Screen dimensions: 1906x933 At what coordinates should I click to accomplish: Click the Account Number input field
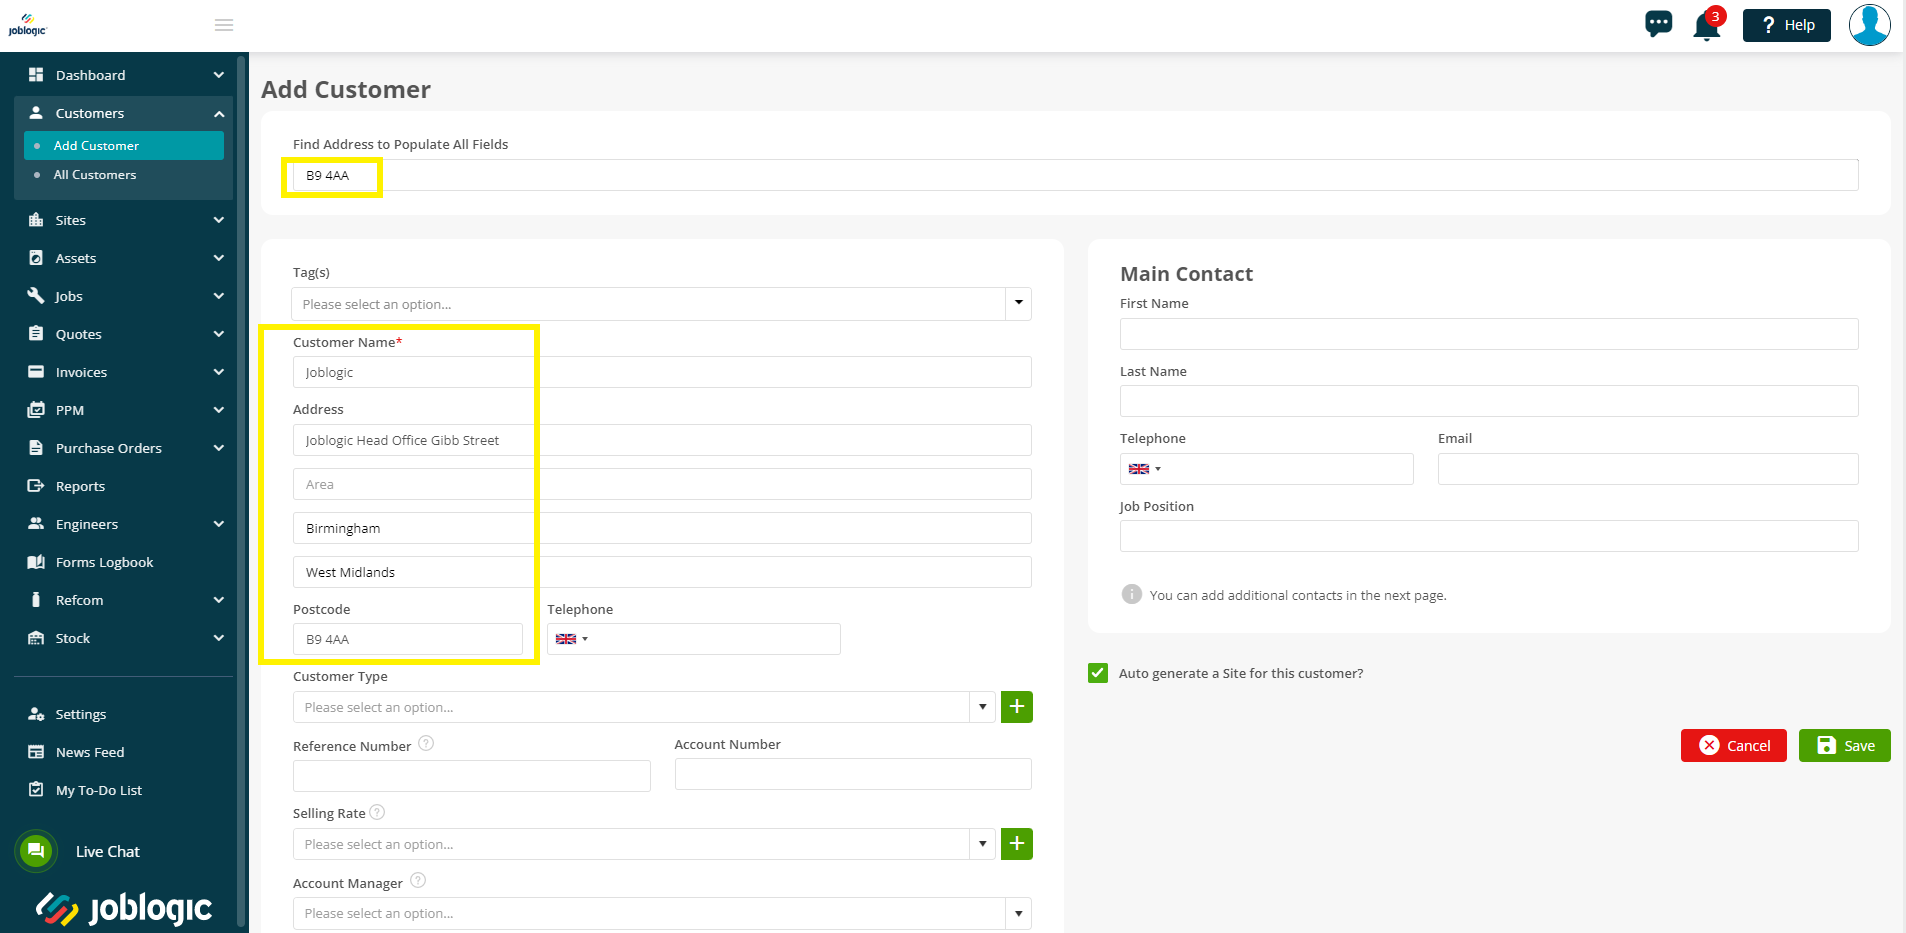coord(853,774)
